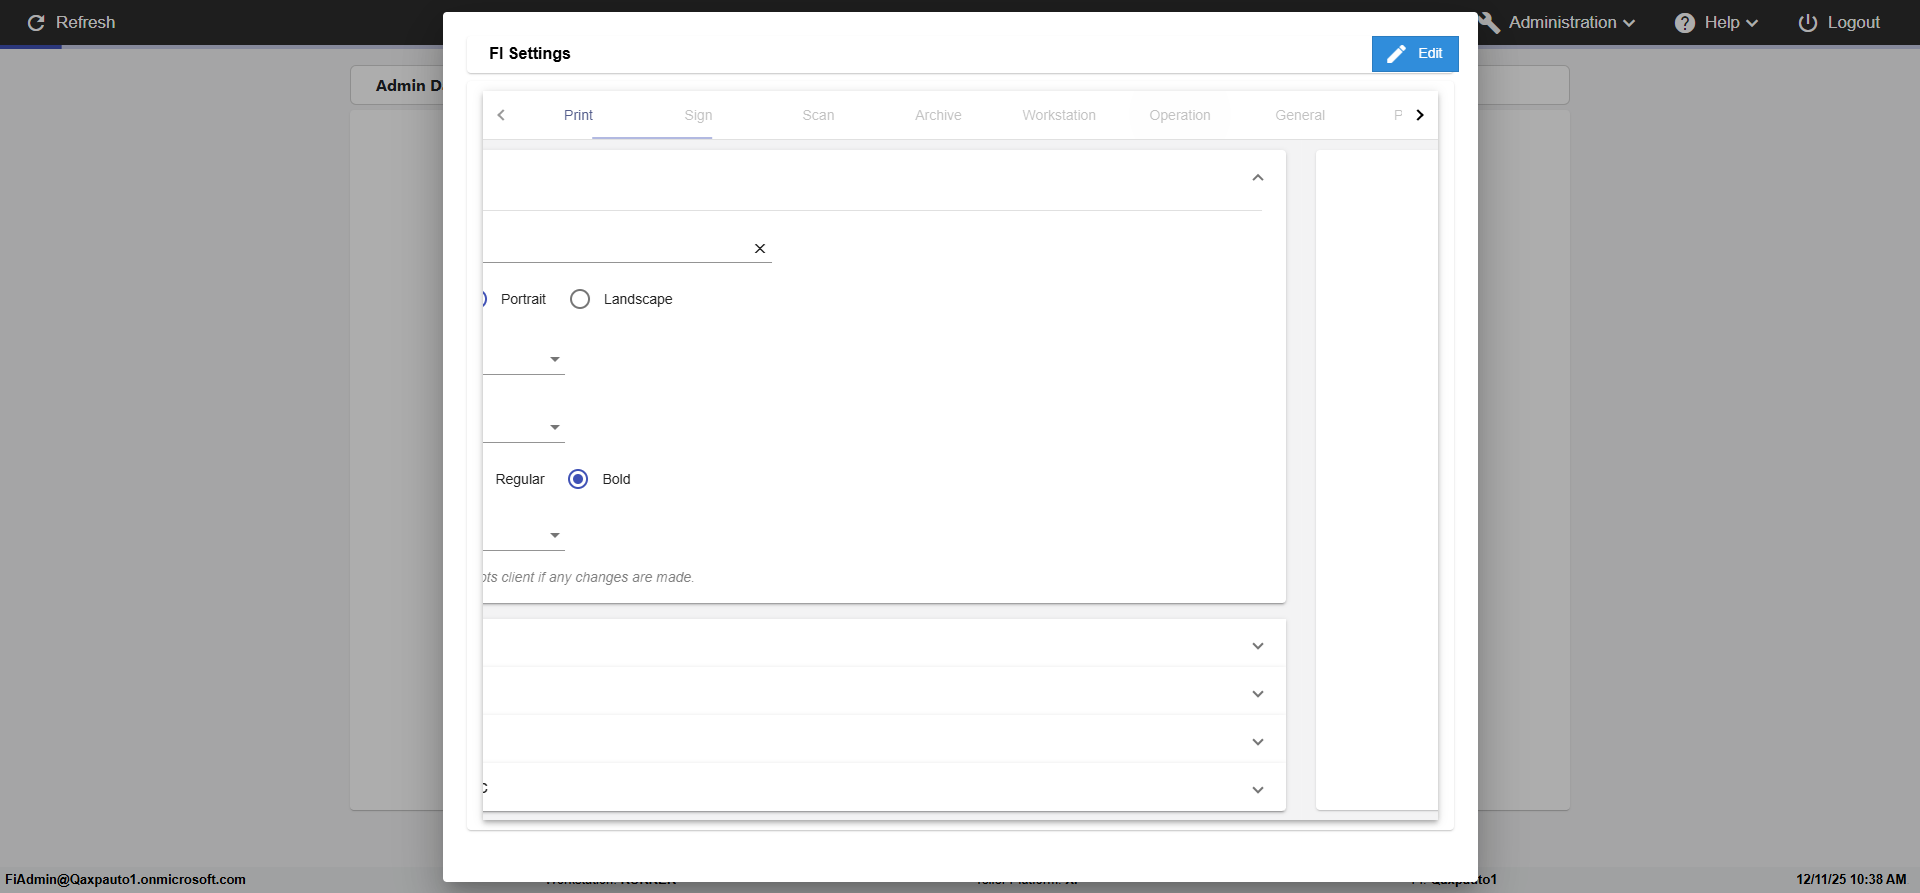
Task: Click the Logout power icon
Action: click(x=1808, y=22)
